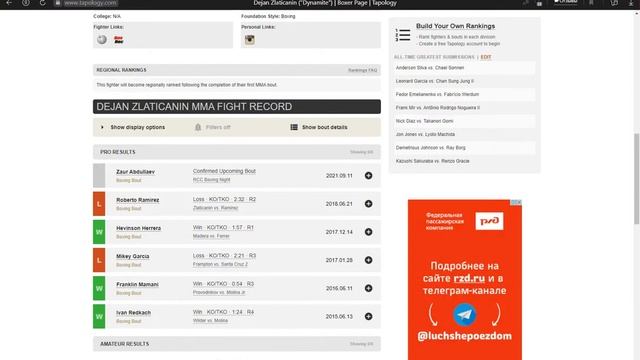Image resolution: width=640 pixels, height=360 pixels.
Task: Expand the Hevinson Herrera bout with plus icon
Action: click(x=368, y=232)
